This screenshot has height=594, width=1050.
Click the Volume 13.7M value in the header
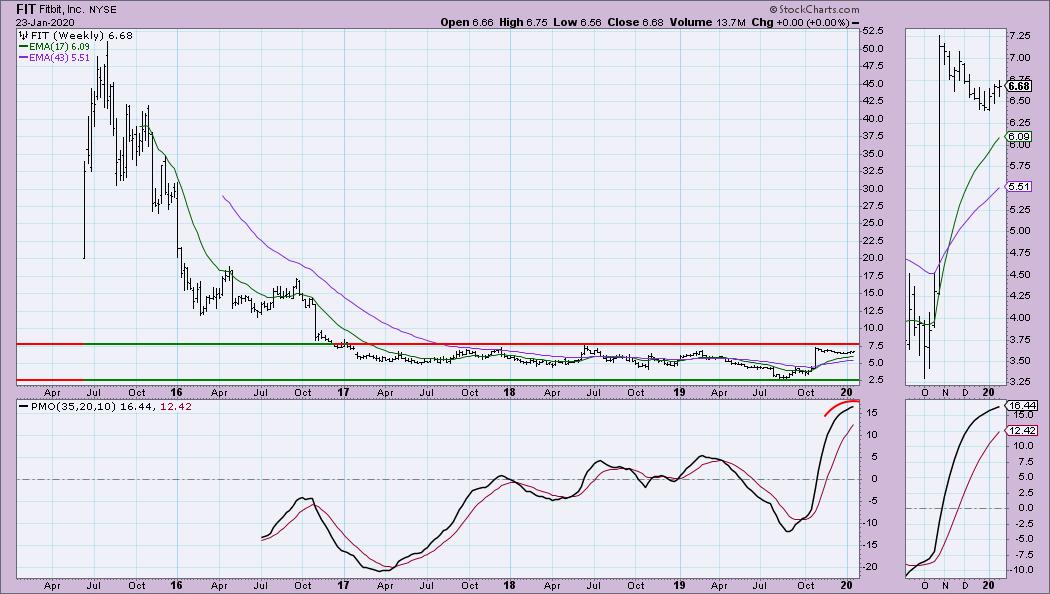point(708,22)
